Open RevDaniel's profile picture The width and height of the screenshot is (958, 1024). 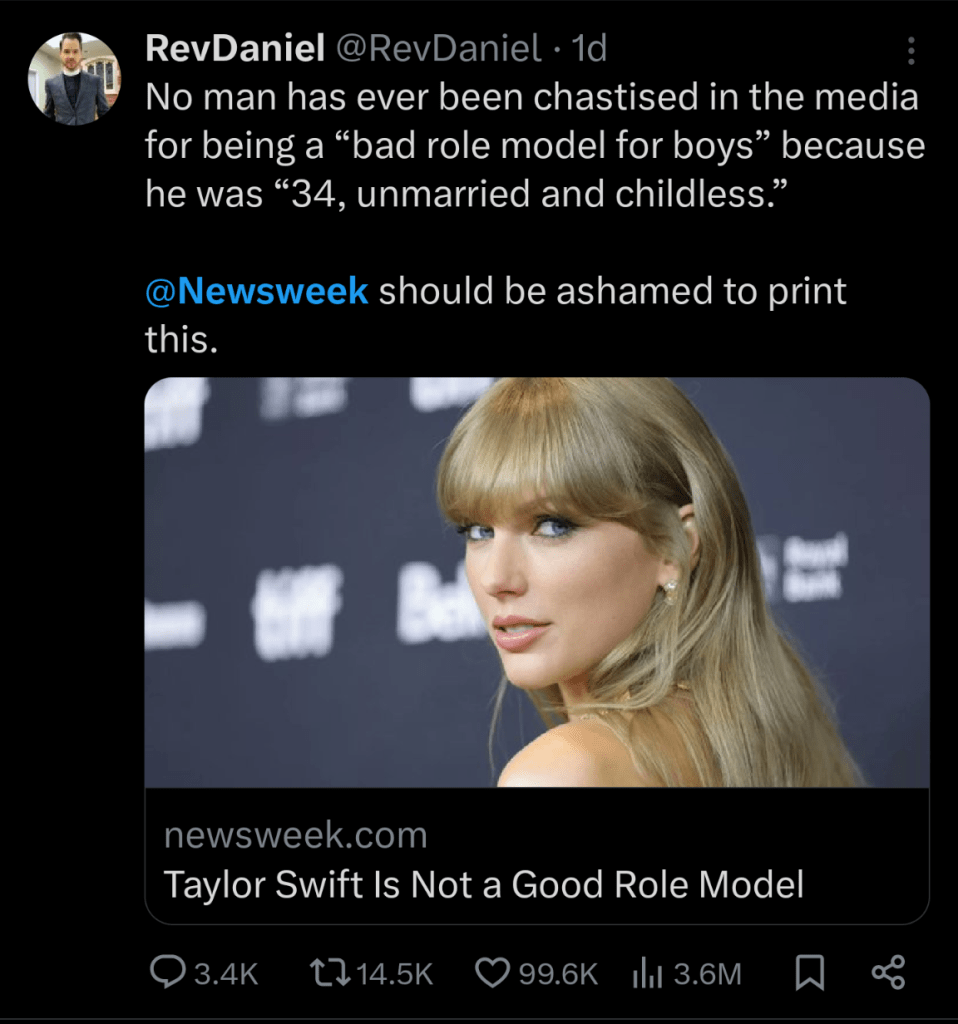(74, 78)
